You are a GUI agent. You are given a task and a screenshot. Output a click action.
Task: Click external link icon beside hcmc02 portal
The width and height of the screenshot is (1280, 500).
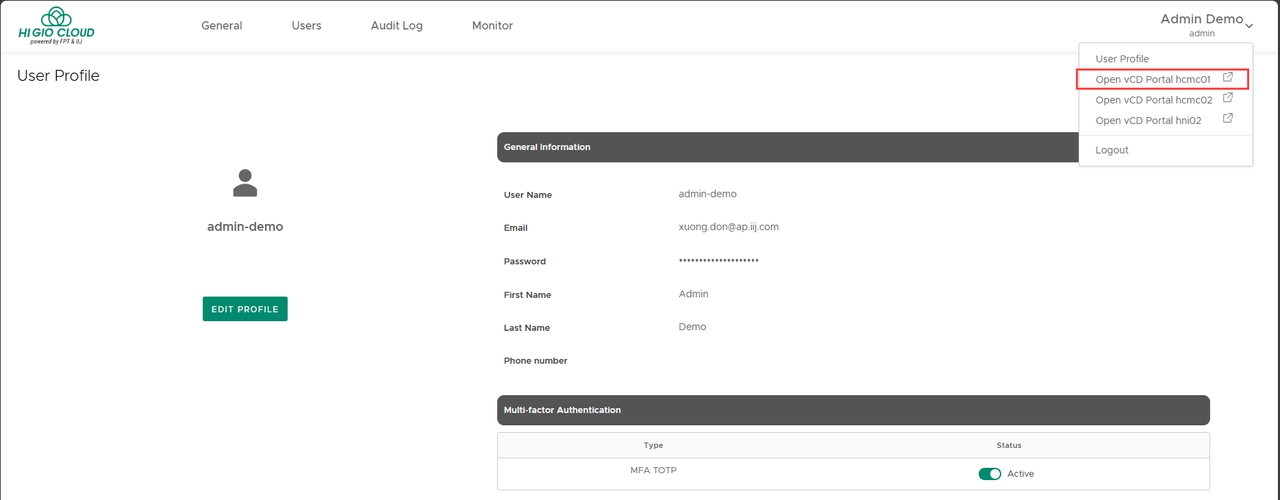point(1228,99)
